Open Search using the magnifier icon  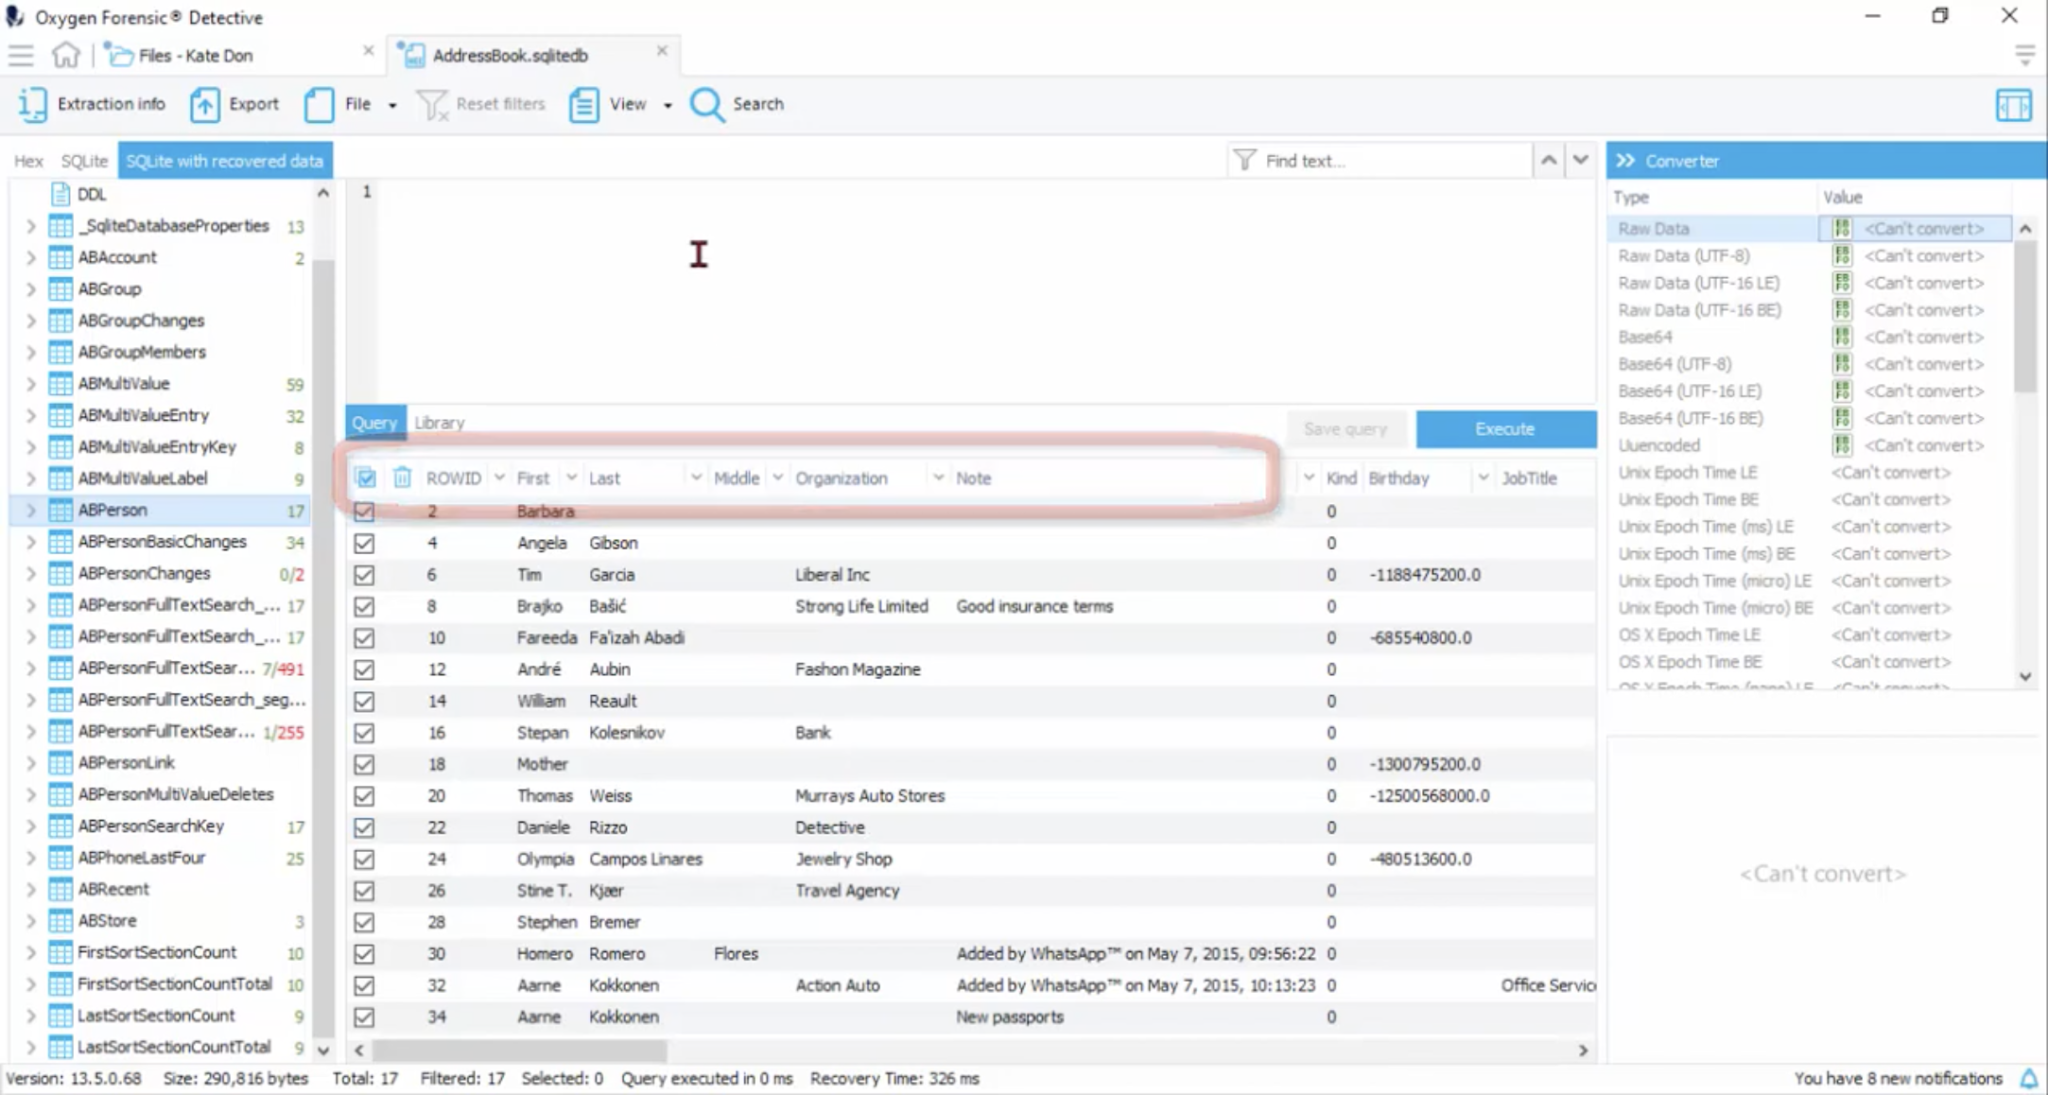[x=708, y=104]
